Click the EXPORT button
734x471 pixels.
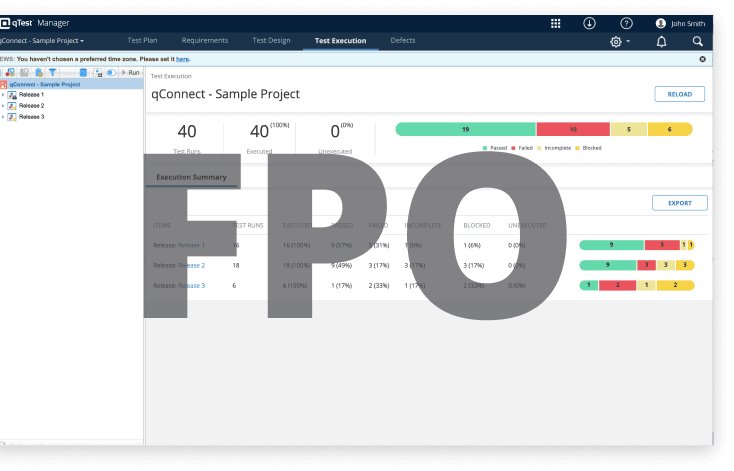click(680, 203)
